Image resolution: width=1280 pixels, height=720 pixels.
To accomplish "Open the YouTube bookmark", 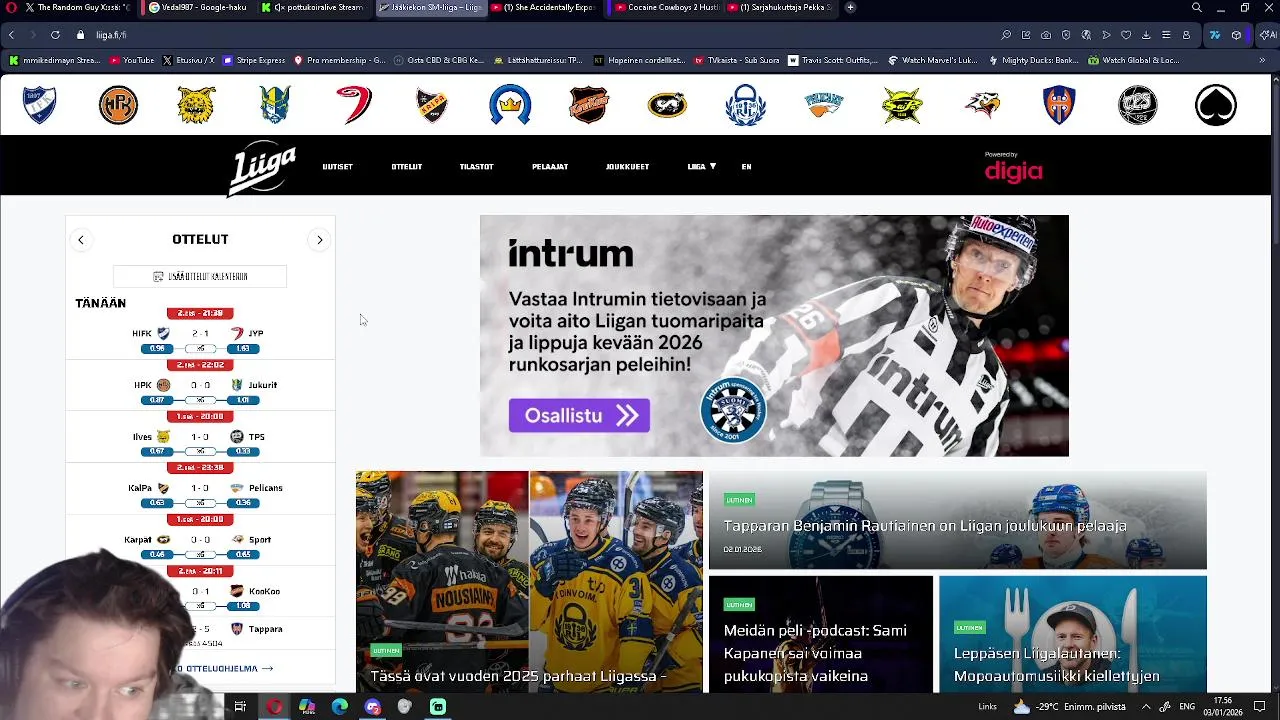I will tap(132, 60).
